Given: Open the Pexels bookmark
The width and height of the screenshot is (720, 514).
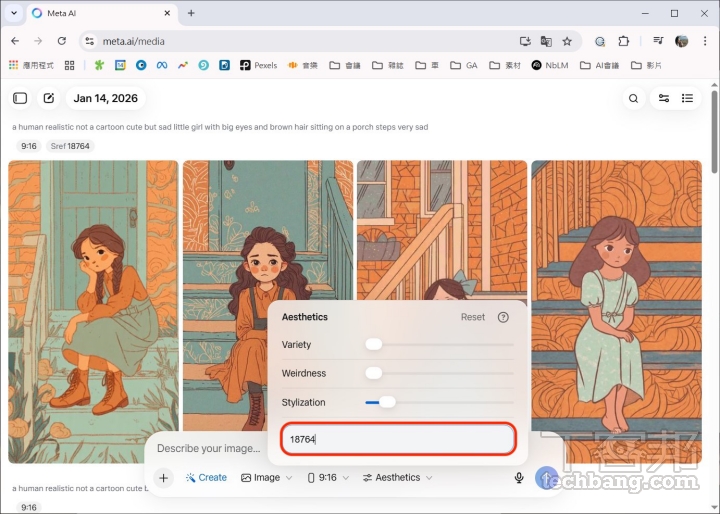Looking at the screenshot, I should point(258,65).
